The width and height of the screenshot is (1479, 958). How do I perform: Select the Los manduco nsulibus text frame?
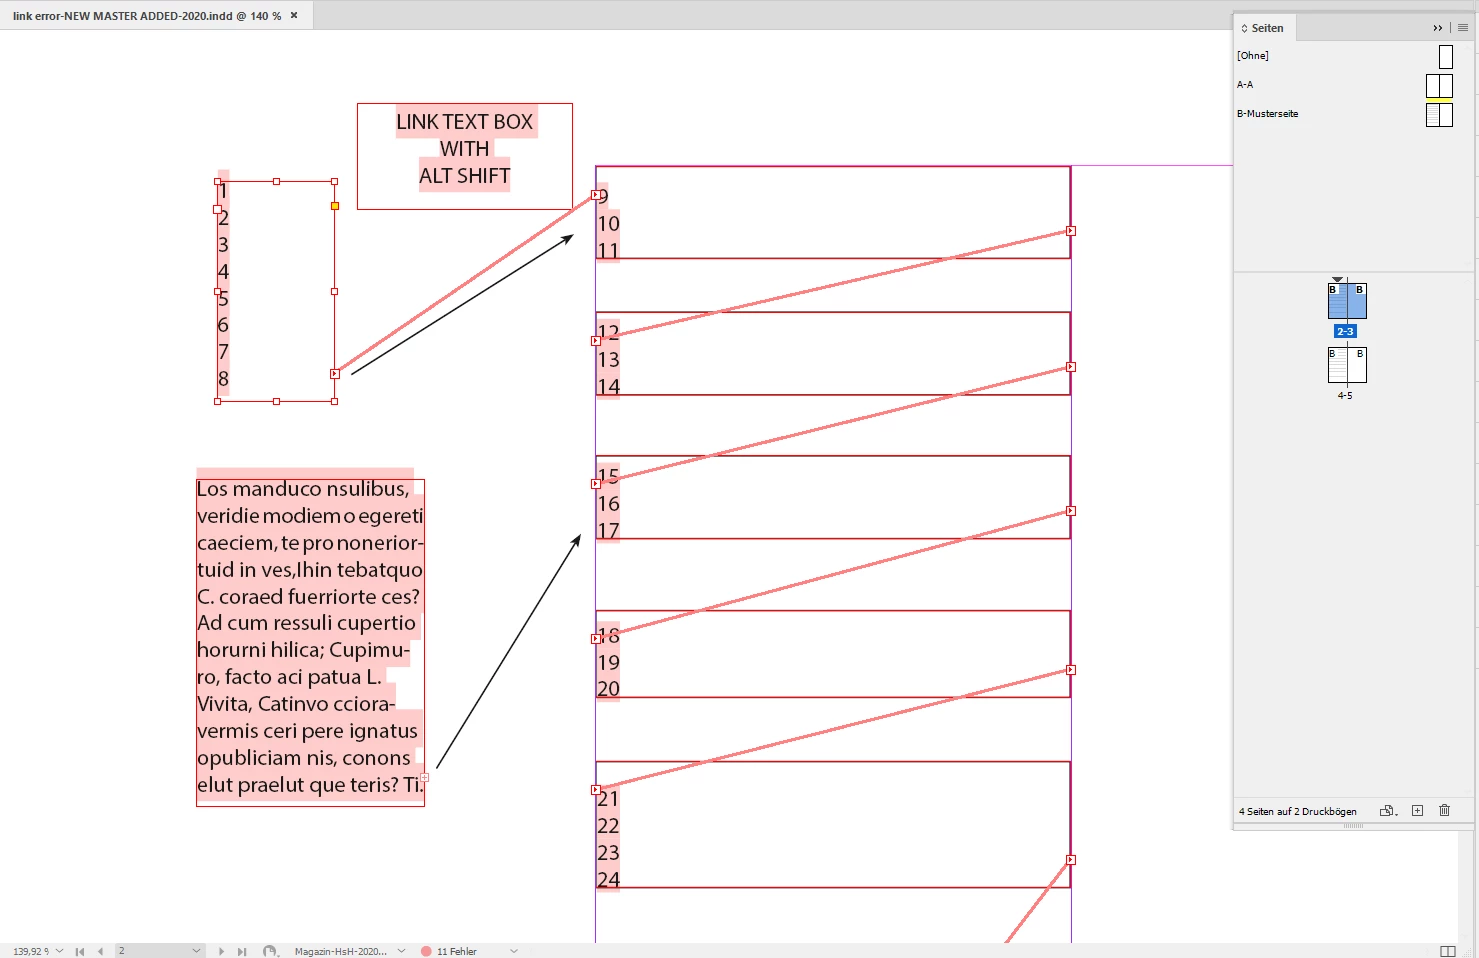point(310,643)
